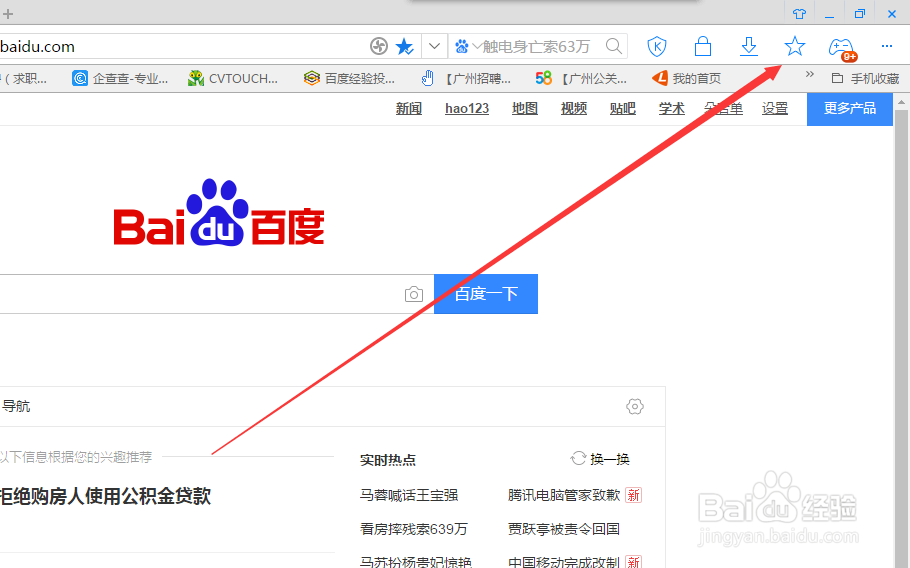Click the Baidu paw search engine icon
Screen dimensions: 910x568
tap(462, 46)
